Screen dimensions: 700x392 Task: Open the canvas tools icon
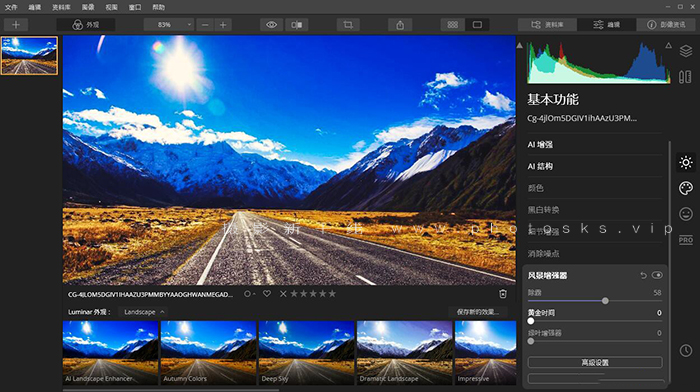point(685,77)
